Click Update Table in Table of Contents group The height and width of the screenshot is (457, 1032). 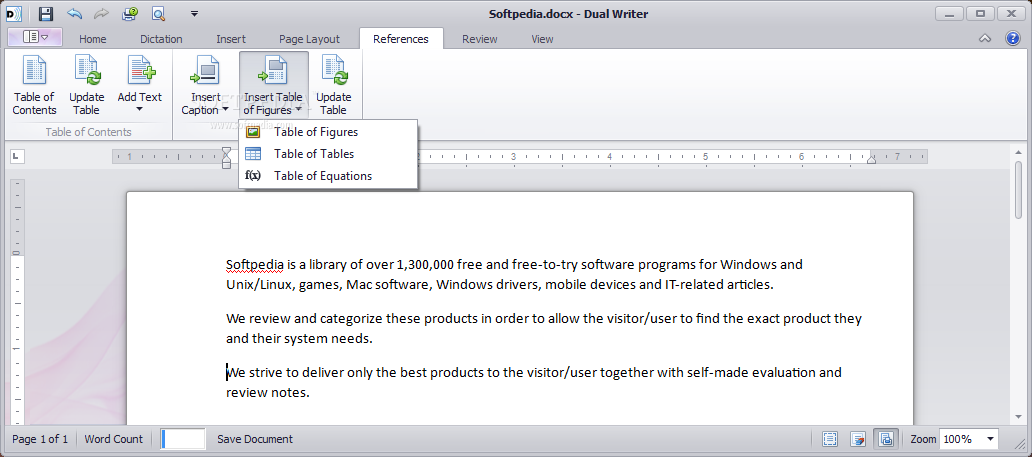click(x=86, y=86)
